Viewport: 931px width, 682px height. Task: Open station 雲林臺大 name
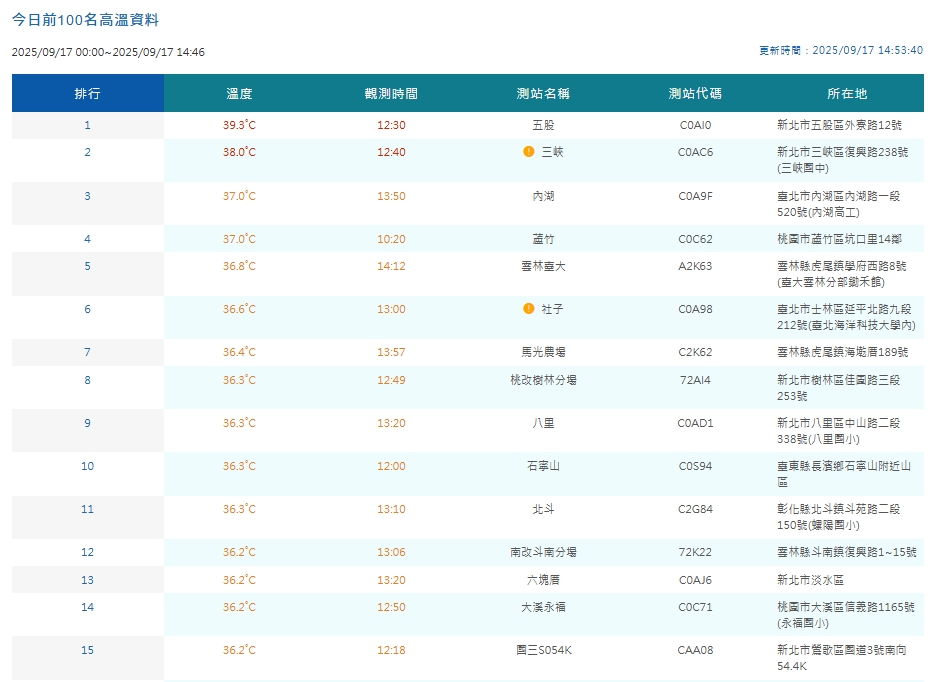tap(543, 266)
